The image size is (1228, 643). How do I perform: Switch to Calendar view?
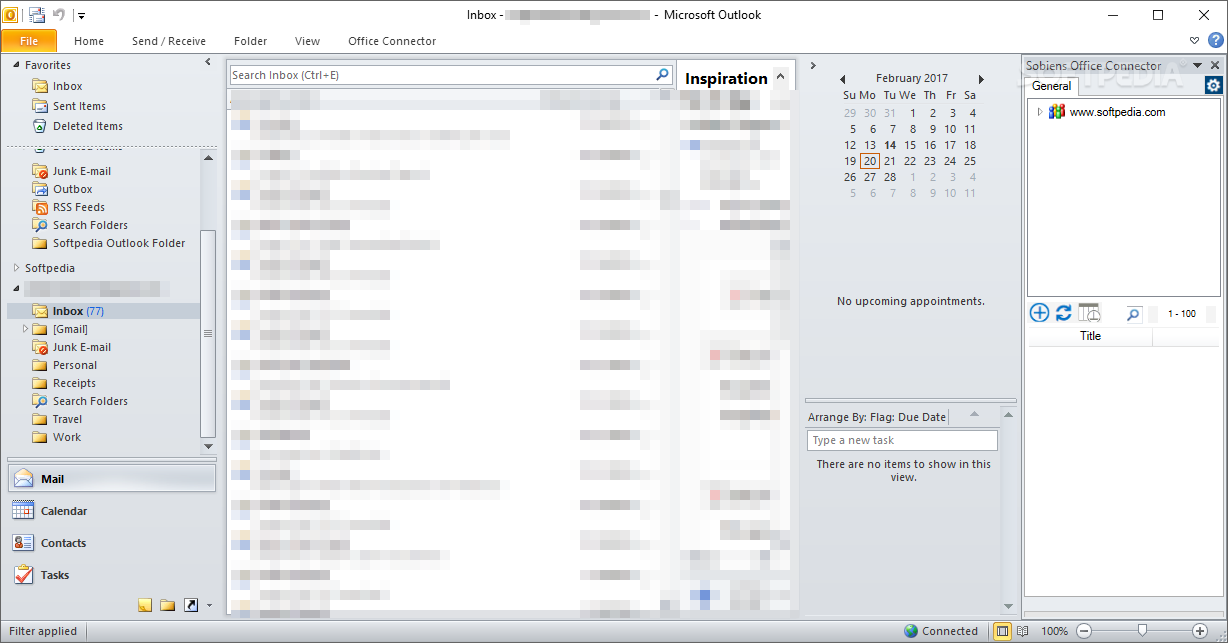(112, 511)
